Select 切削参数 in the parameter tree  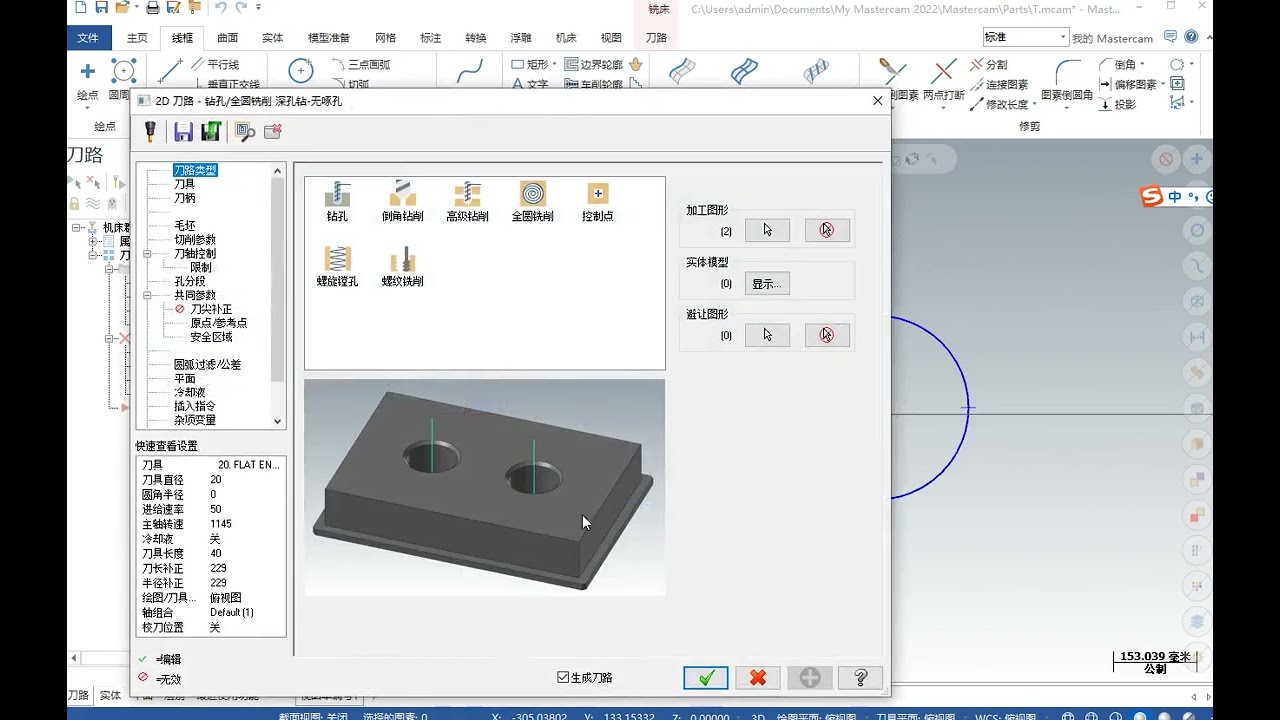195,240
